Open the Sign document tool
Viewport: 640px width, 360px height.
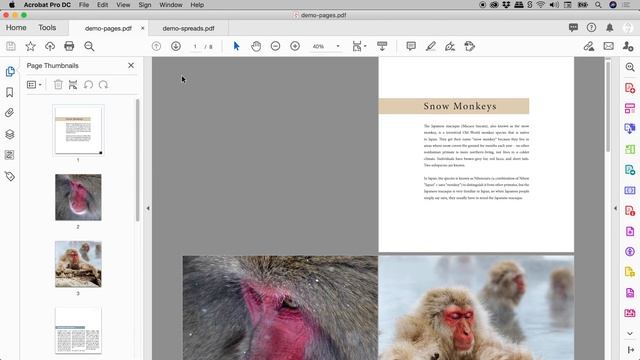(450, 46)
